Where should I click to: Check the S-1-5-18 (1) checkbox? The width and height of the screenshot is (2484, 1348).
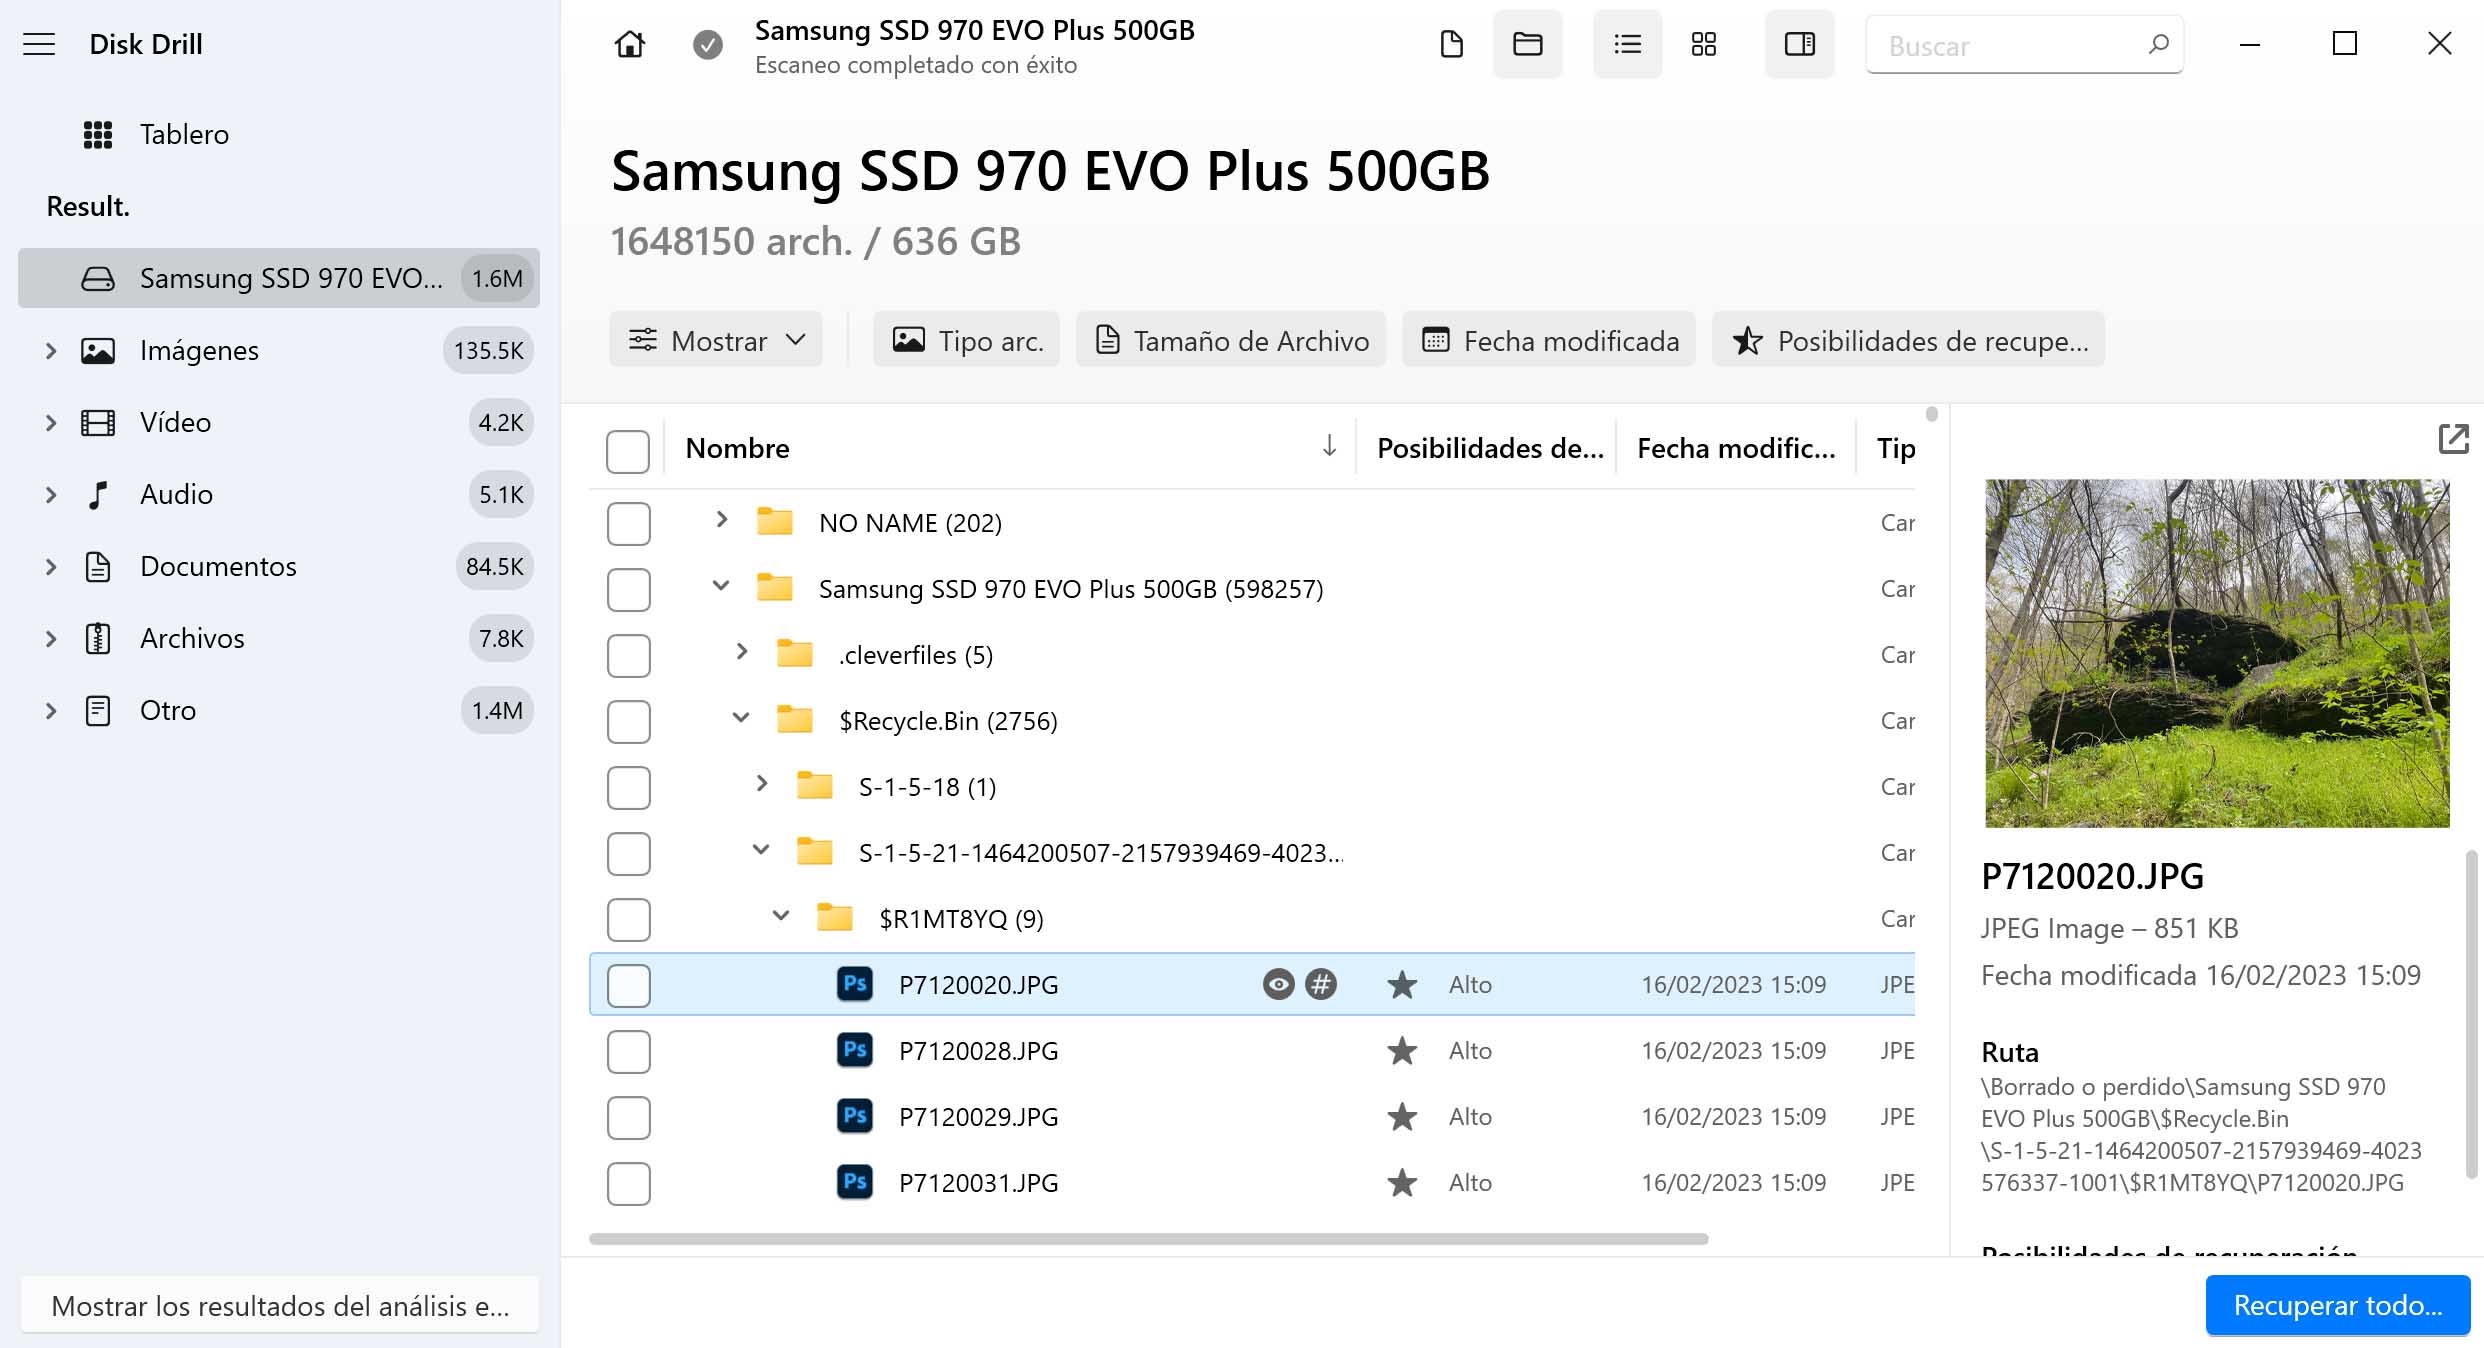[x=628, y=787]
